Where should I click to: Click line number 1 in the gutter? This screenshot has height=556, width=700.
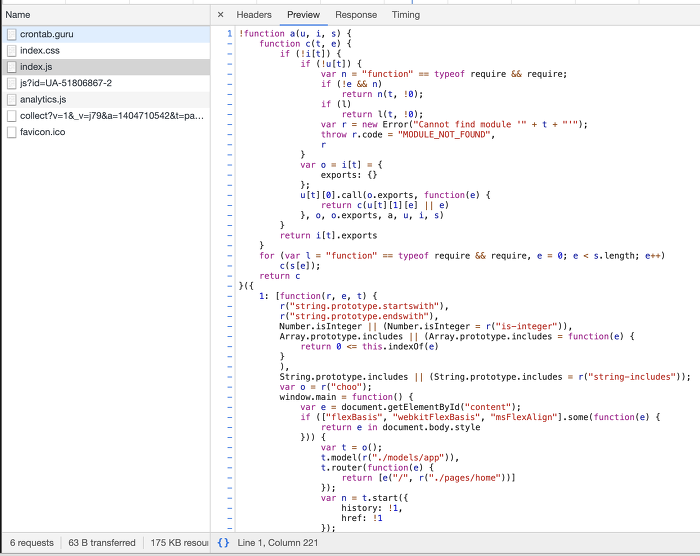tap(229, 33)
